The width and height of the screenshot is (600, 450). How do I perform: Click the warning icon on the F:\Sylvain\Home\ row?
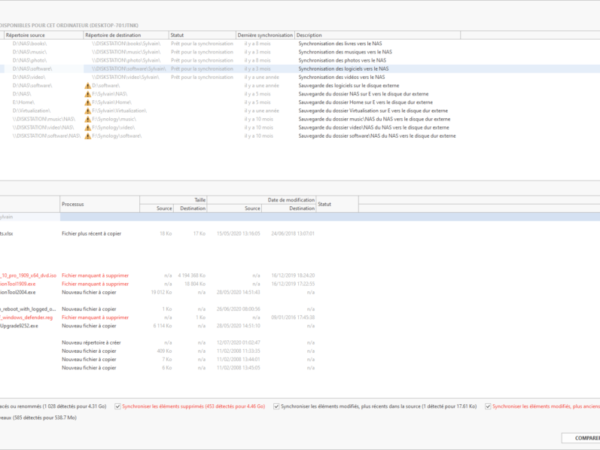pos(88,102)
